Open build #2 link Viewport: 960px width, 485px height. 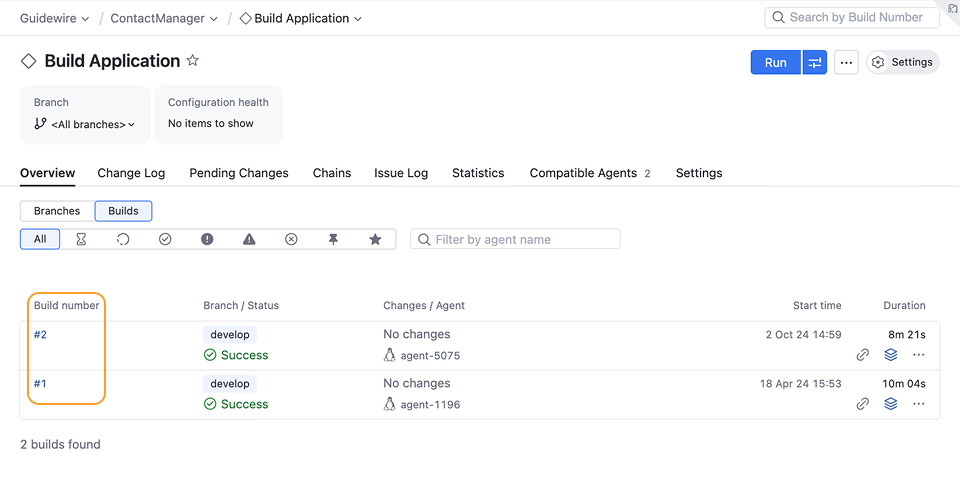pyautogui.click(x=40, y=334)
